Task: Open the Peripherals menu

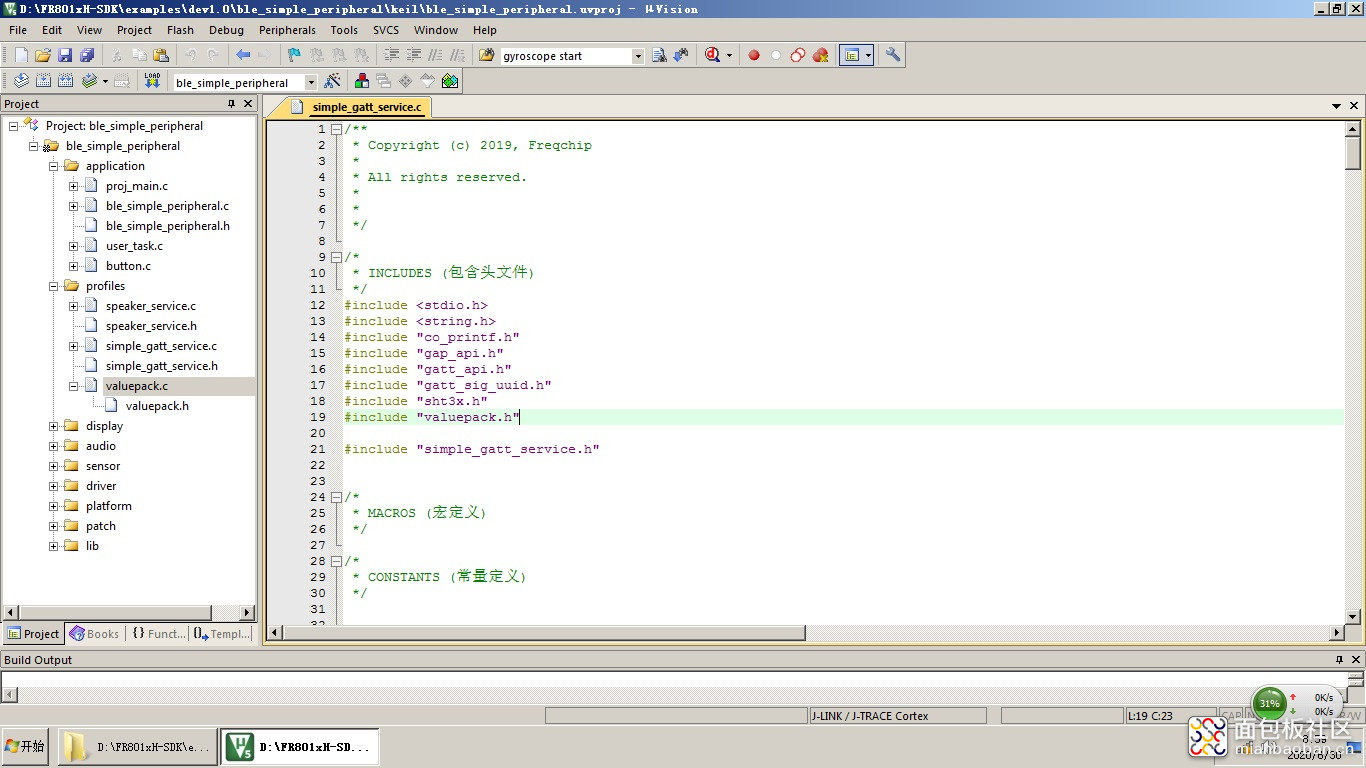Action: pos(287,30)
